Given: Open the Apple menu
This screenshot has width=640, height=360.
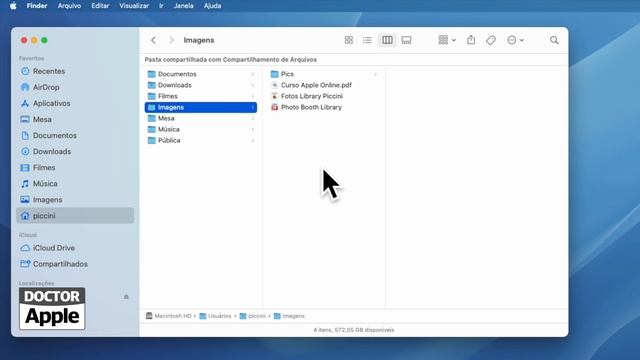Looking at the screenshot, I should pyautogui.click(x=13, y=6).
